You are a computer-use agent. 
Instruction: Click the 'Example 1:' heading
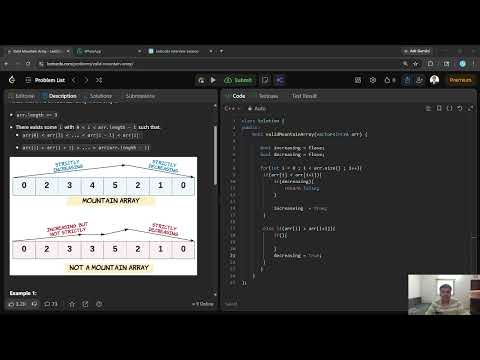pos(23,293)
